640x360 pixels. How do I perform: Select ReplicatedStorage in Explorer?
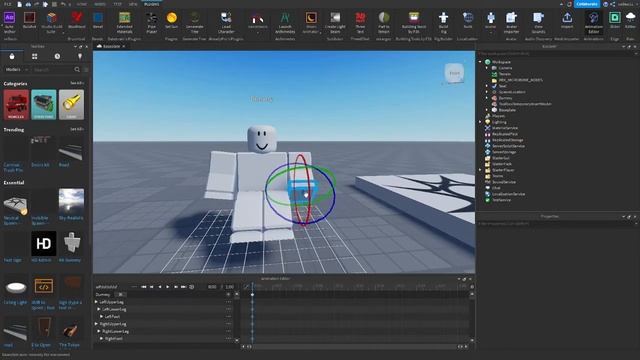507,140
